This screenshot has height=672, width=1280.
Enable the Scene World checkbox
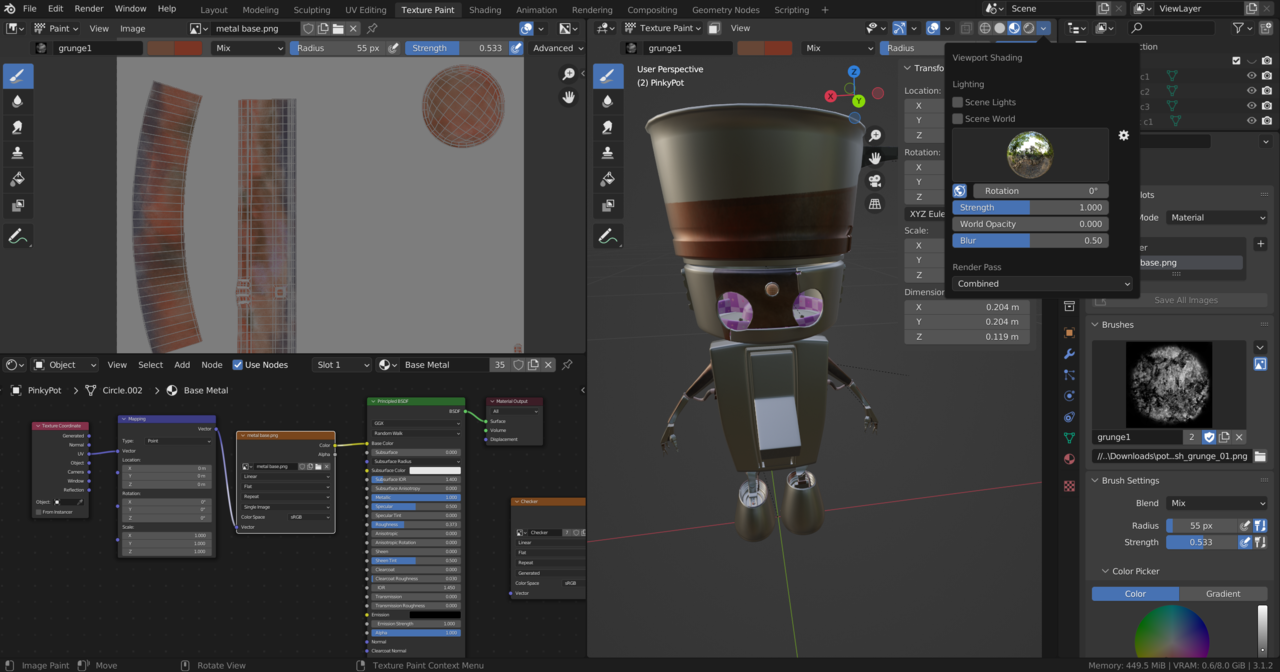(958, 119)
